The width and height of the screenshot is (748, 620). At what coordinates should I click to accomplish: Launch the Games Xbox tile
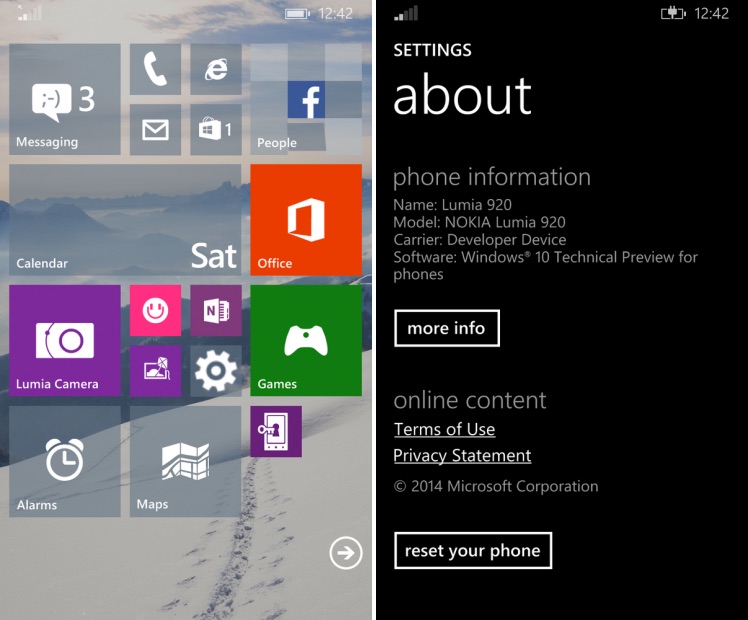click(x=306, y=341)
